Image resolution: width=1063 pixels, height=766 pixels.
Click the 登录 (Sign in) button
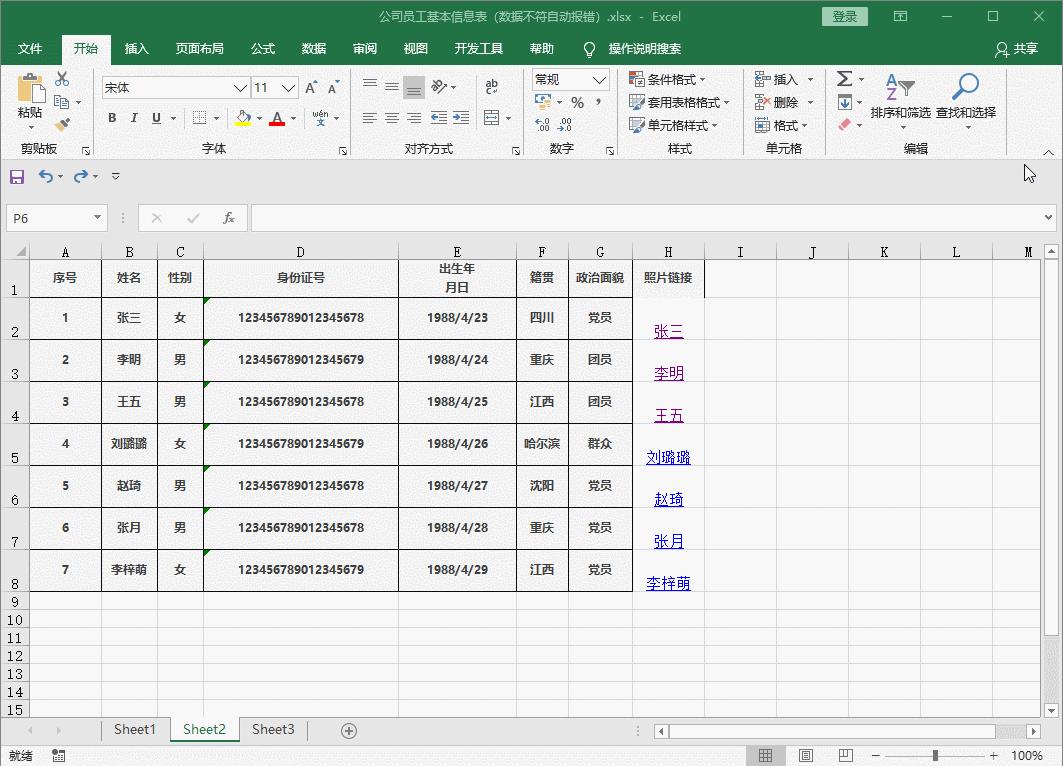pos(843,16)
